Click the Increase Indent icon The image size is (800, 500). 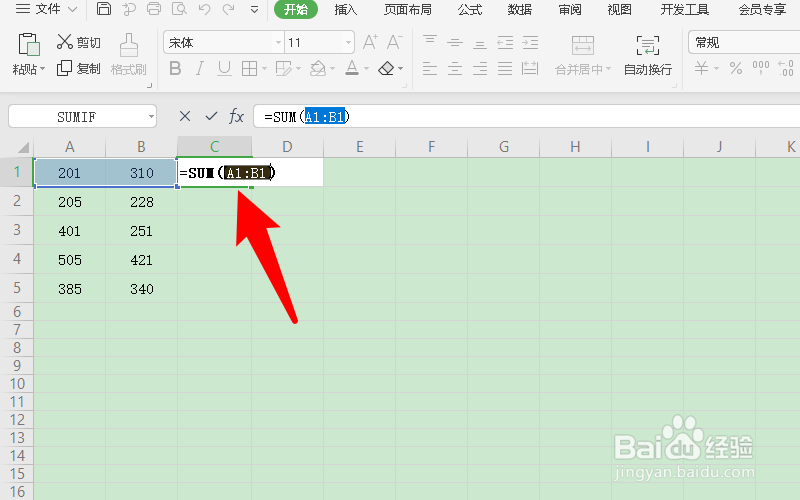[530, 42]
